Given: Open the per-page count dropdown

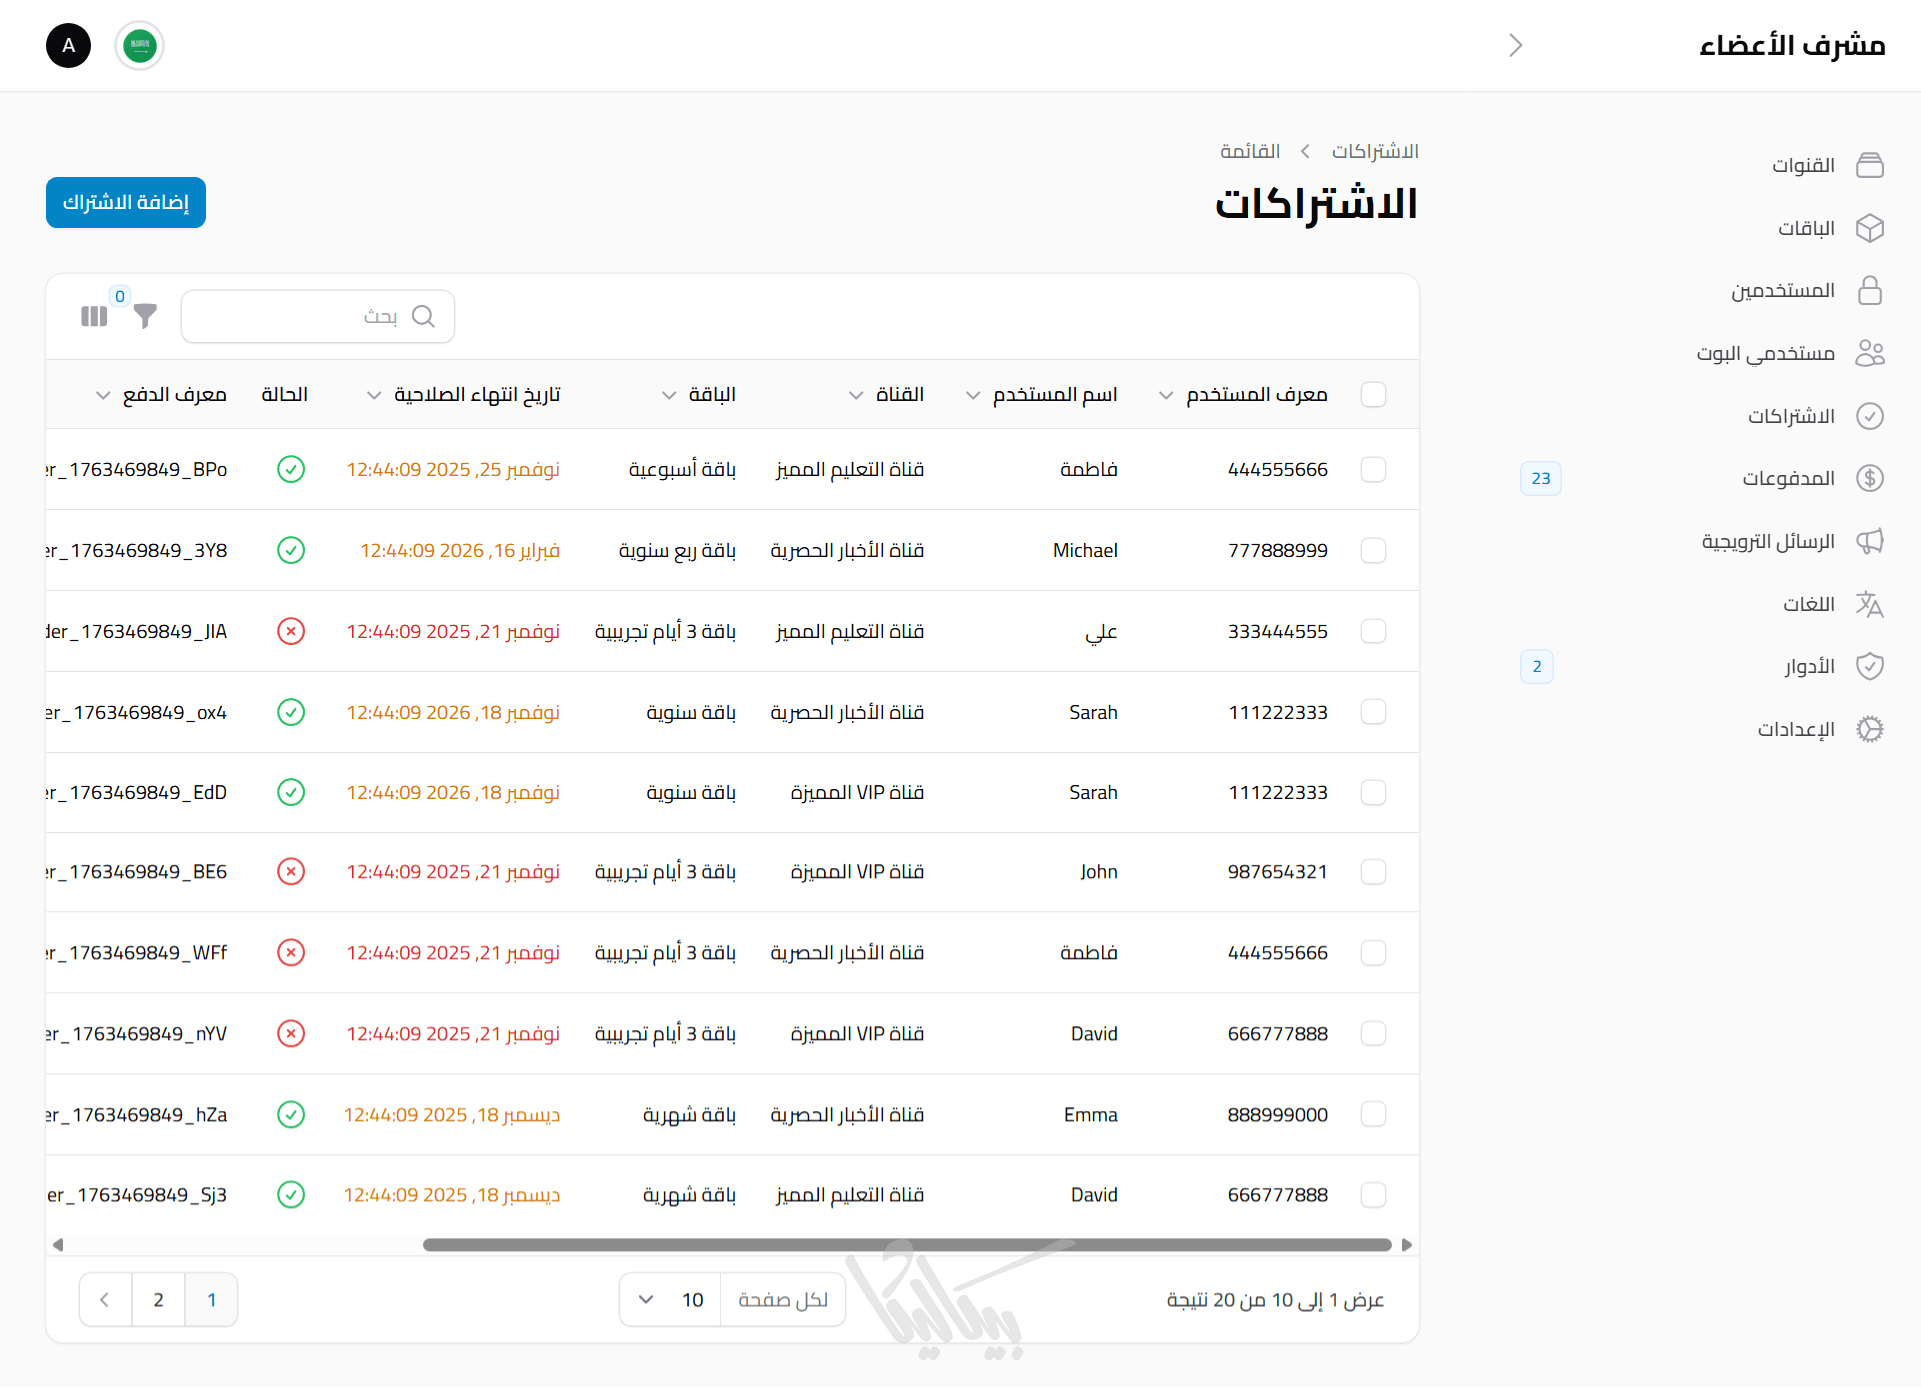Looking at the screenshot, I should tap(670, 1300).
